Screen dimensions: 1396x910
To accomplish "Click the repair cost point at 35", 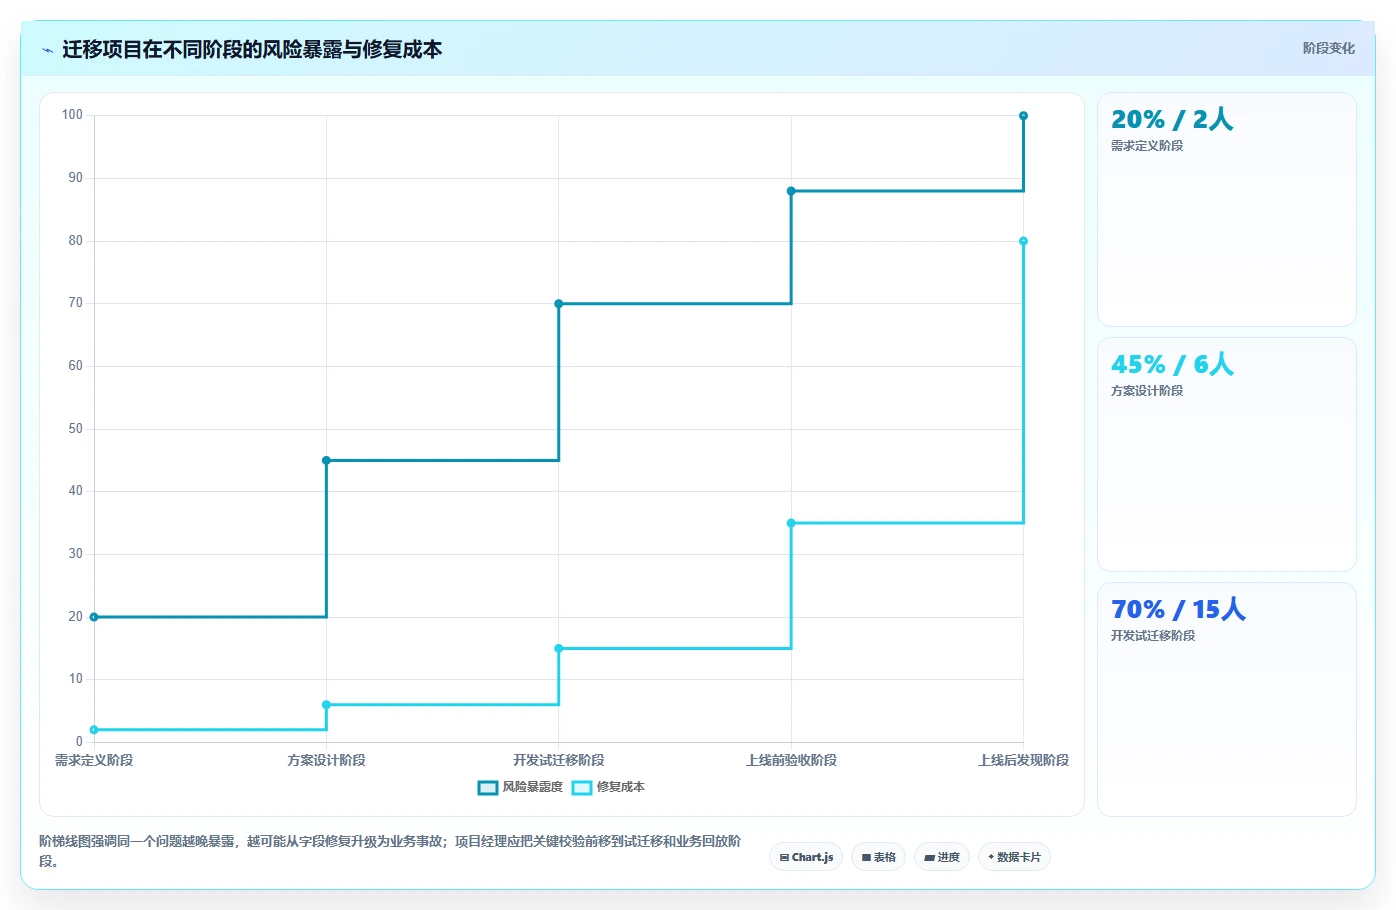I will (x=791, y=523).
